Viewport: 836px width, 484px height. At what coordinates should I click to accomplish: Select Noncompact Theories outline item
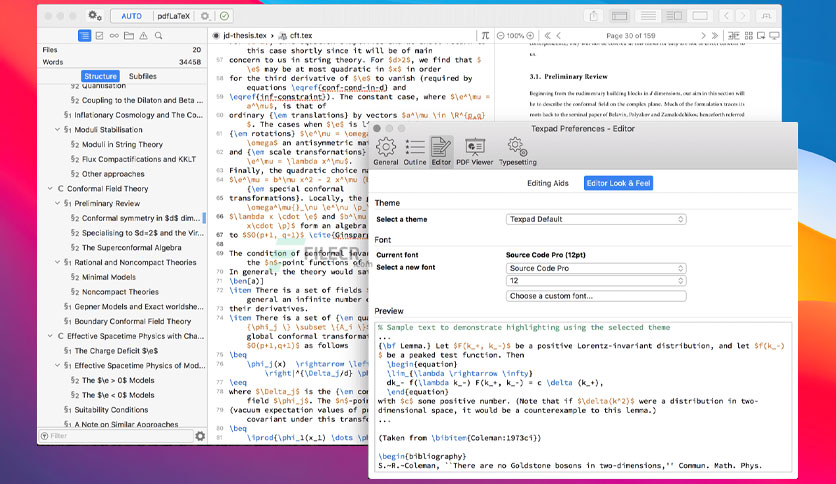coord(120,292)
